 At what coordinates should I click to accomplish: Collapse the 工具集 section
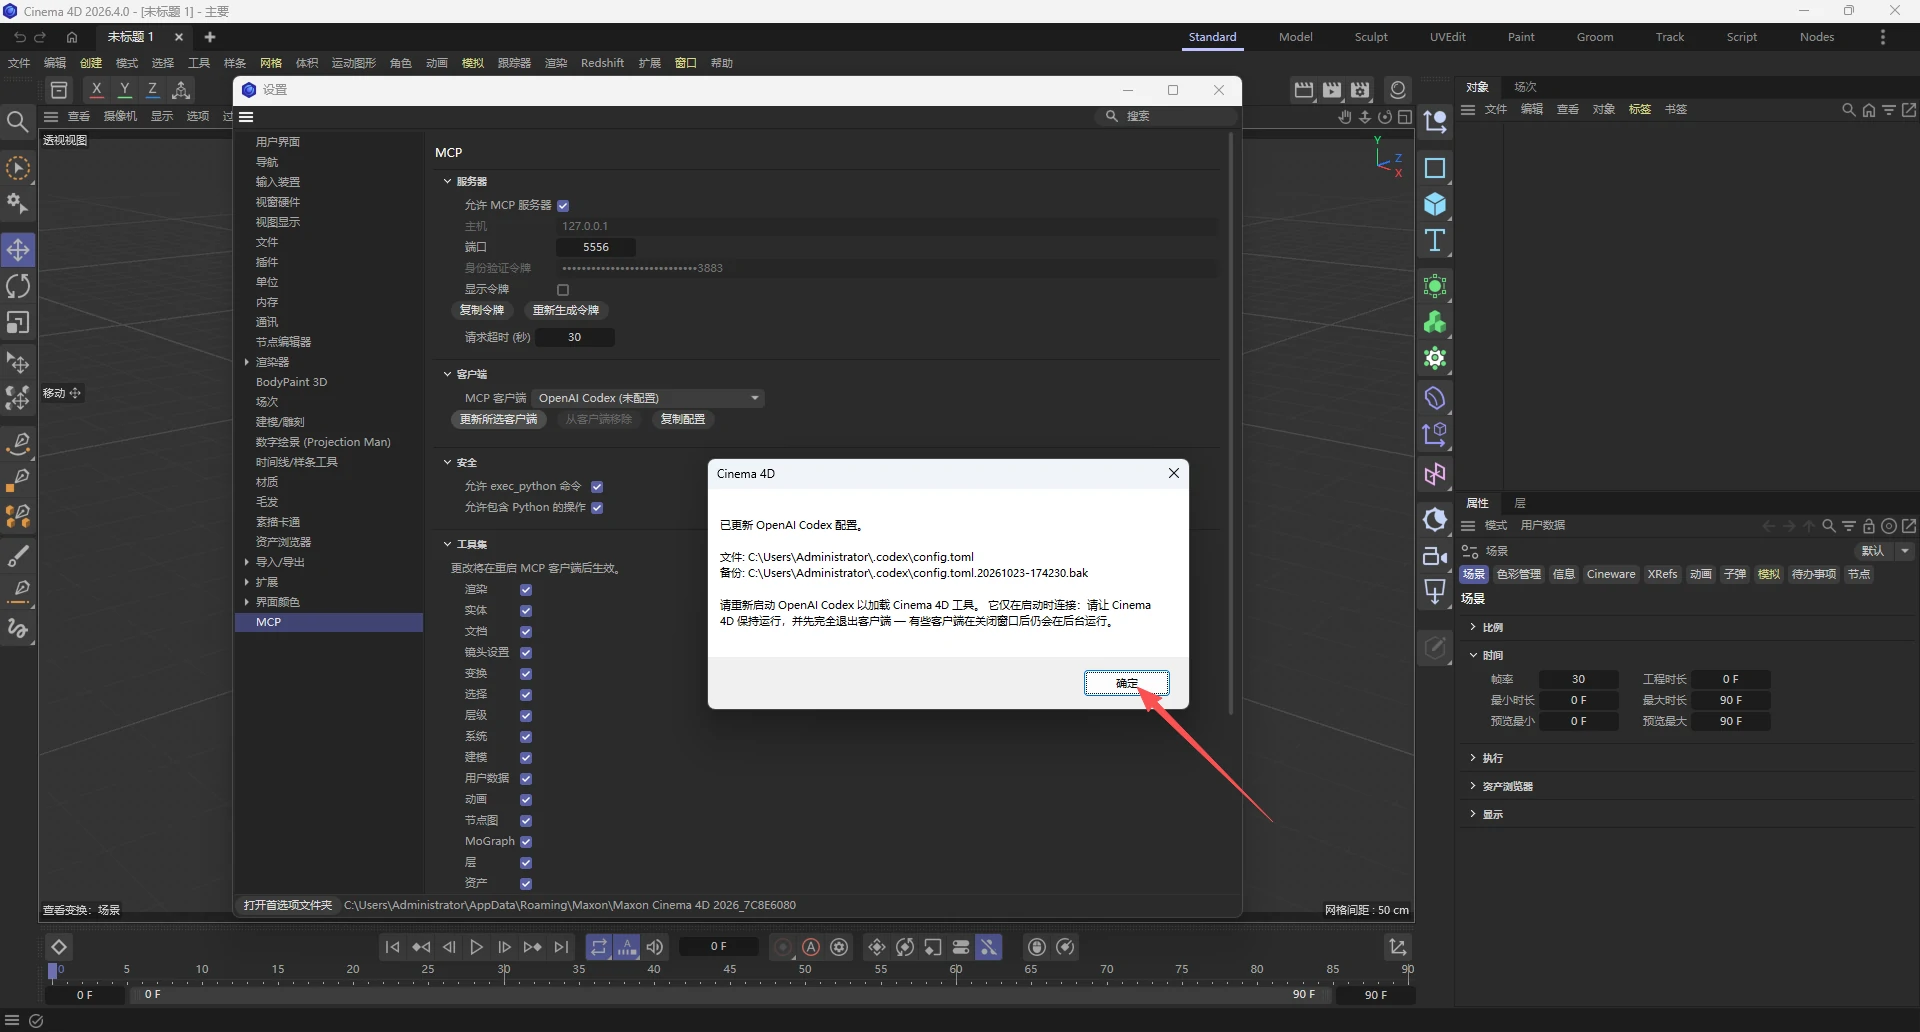447,544
